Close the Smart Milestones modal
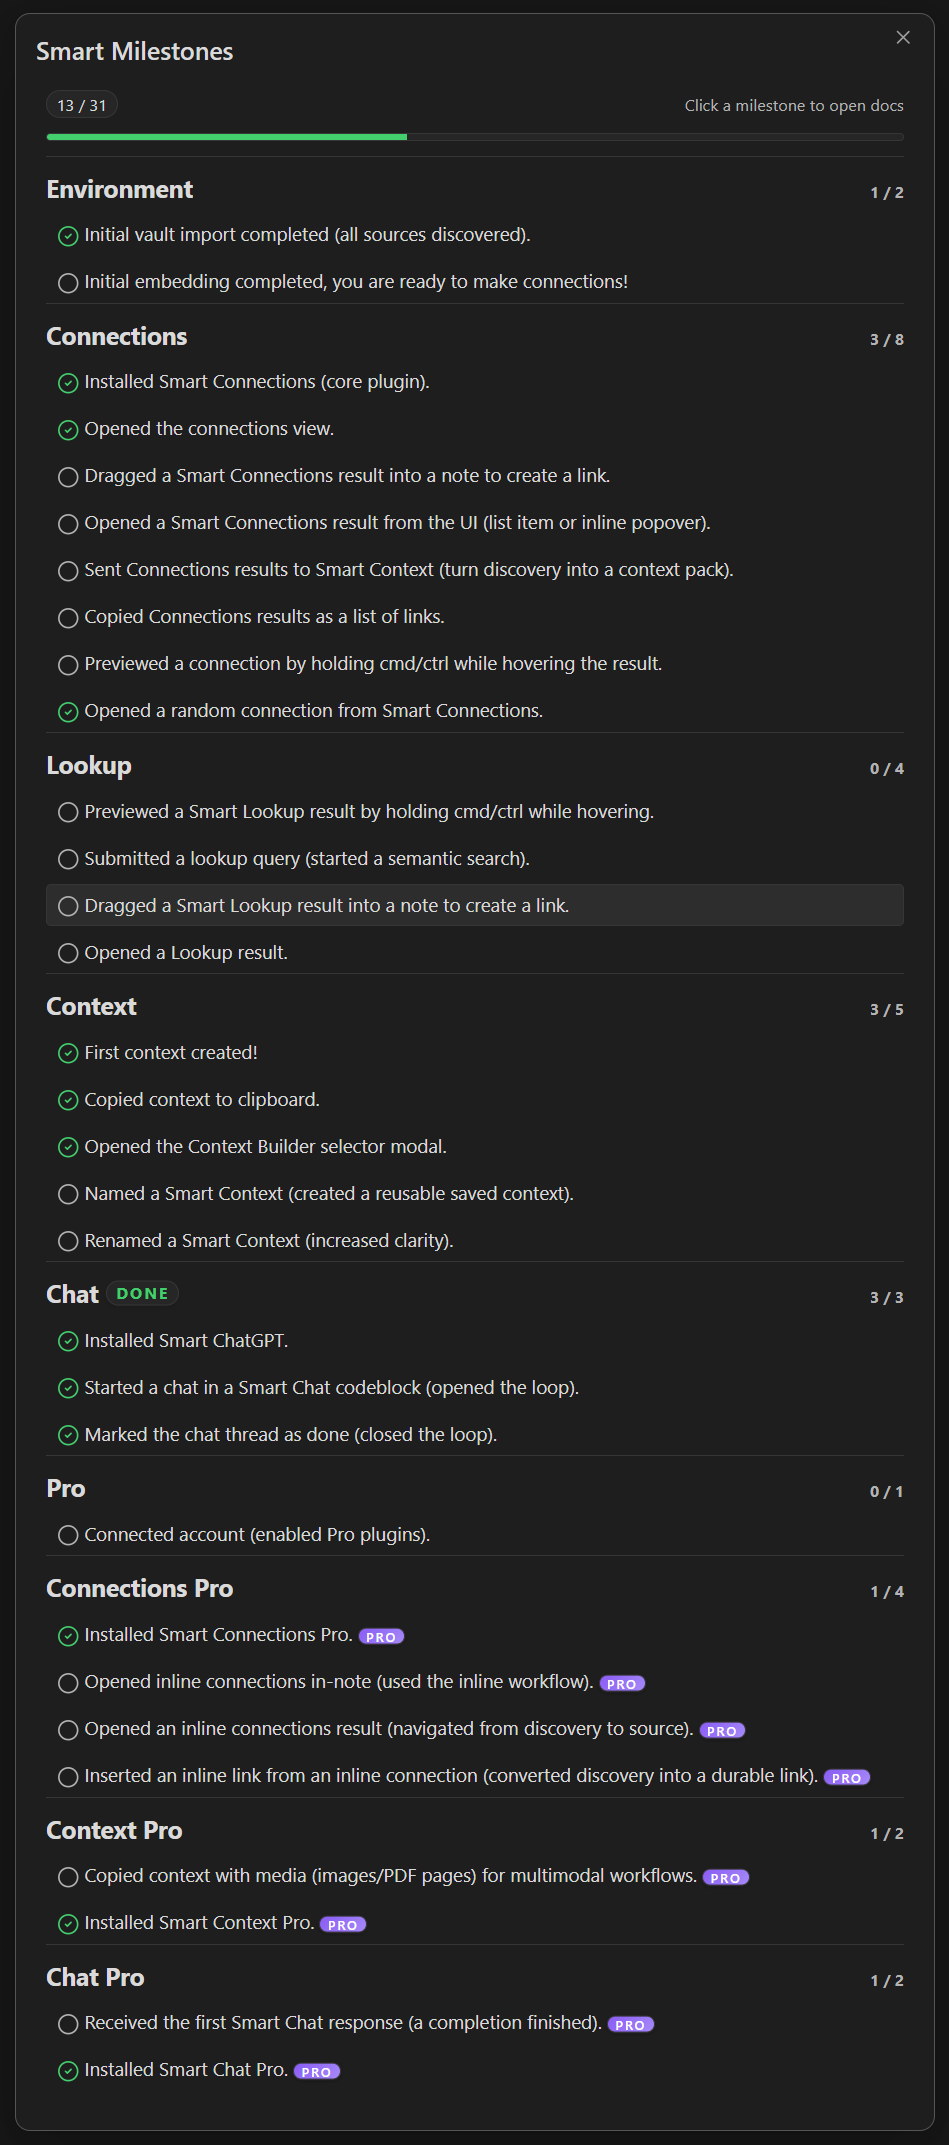This screenshot has height=2145, width=949. (x=903, y=38)
